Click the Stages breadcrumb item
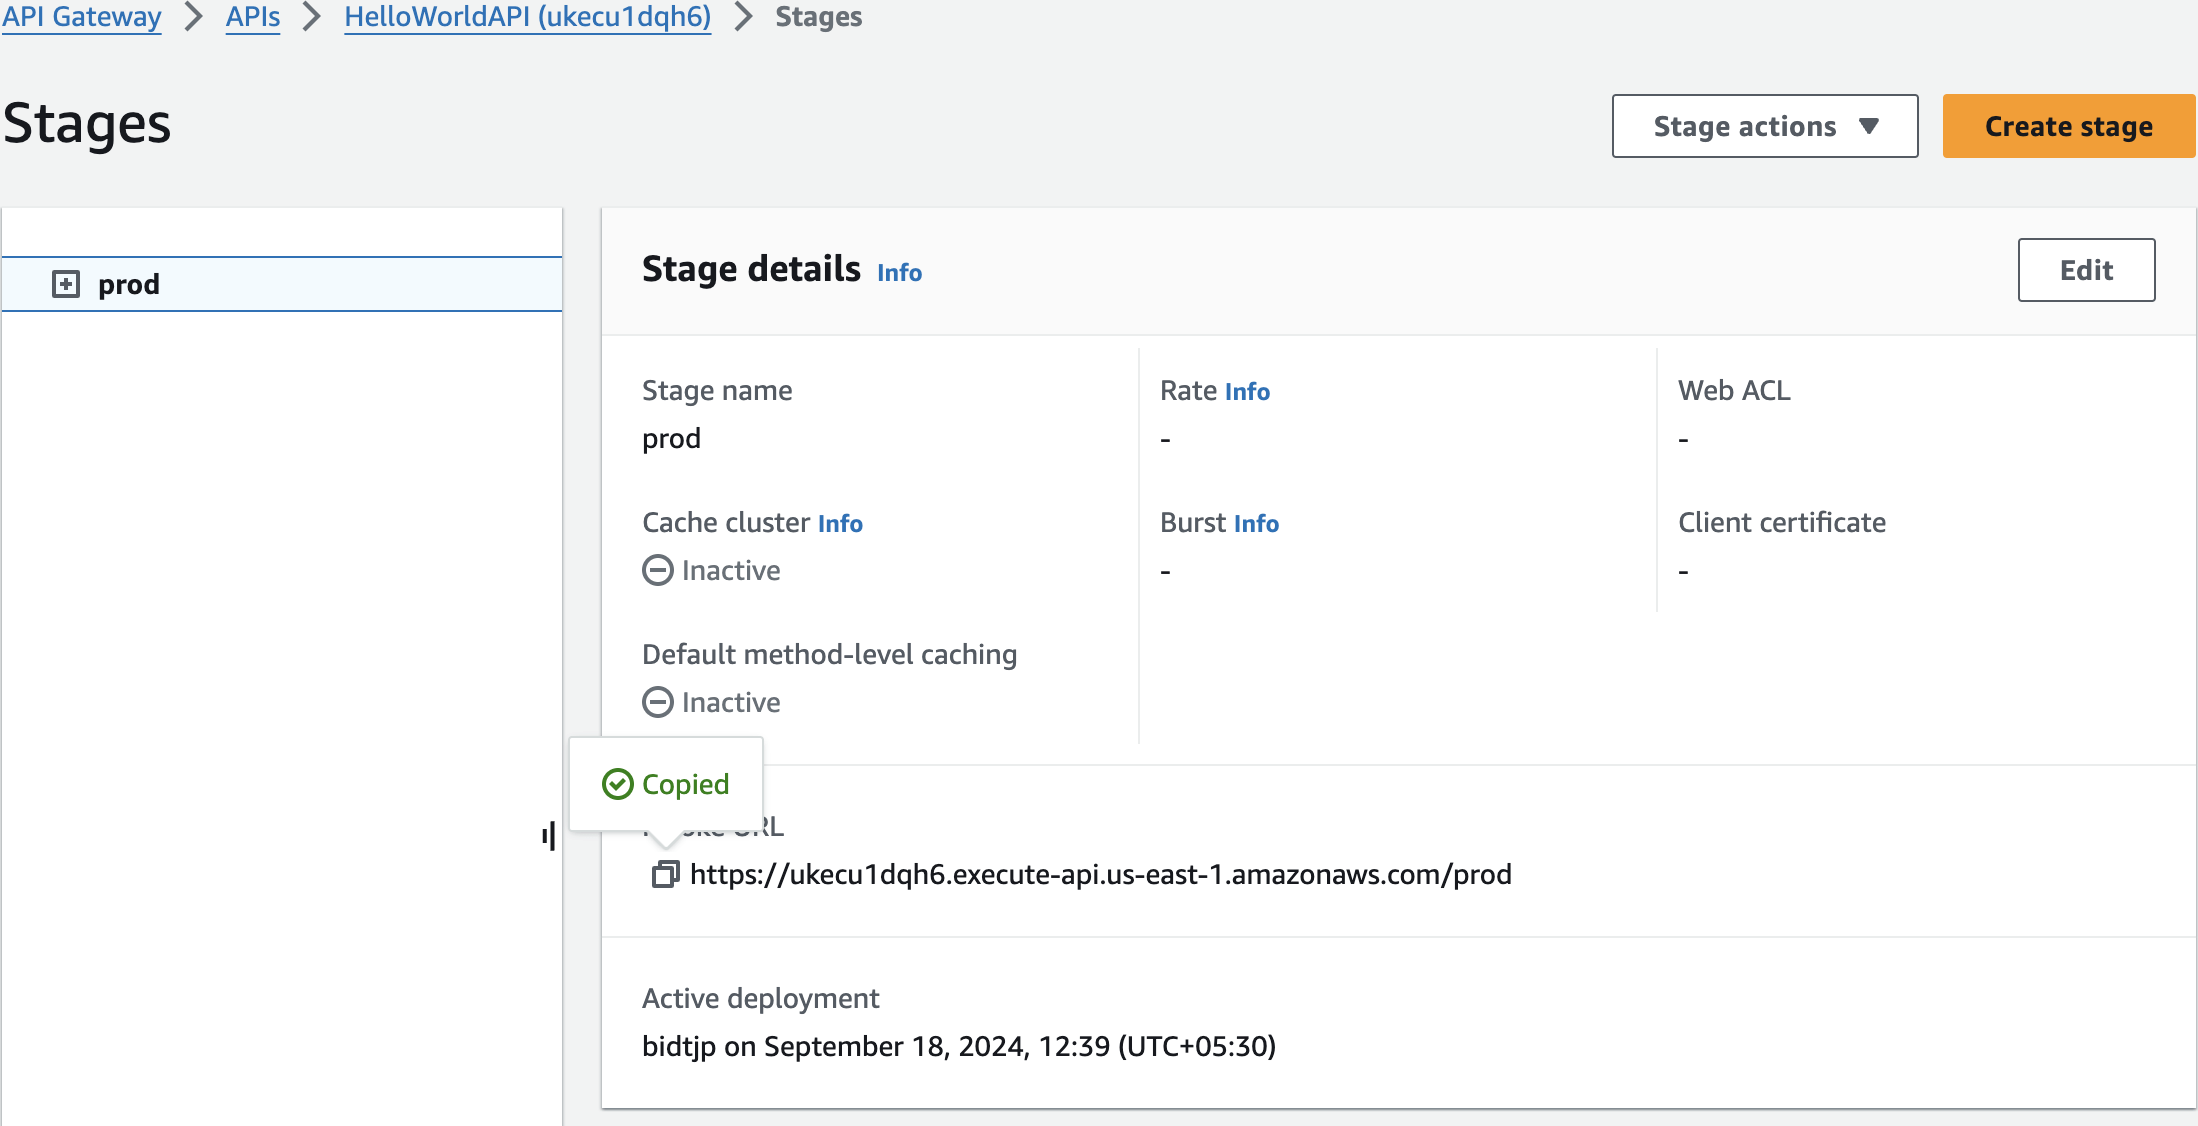This screenshot has height=1126, width=2198. click(x=818, y=17)
